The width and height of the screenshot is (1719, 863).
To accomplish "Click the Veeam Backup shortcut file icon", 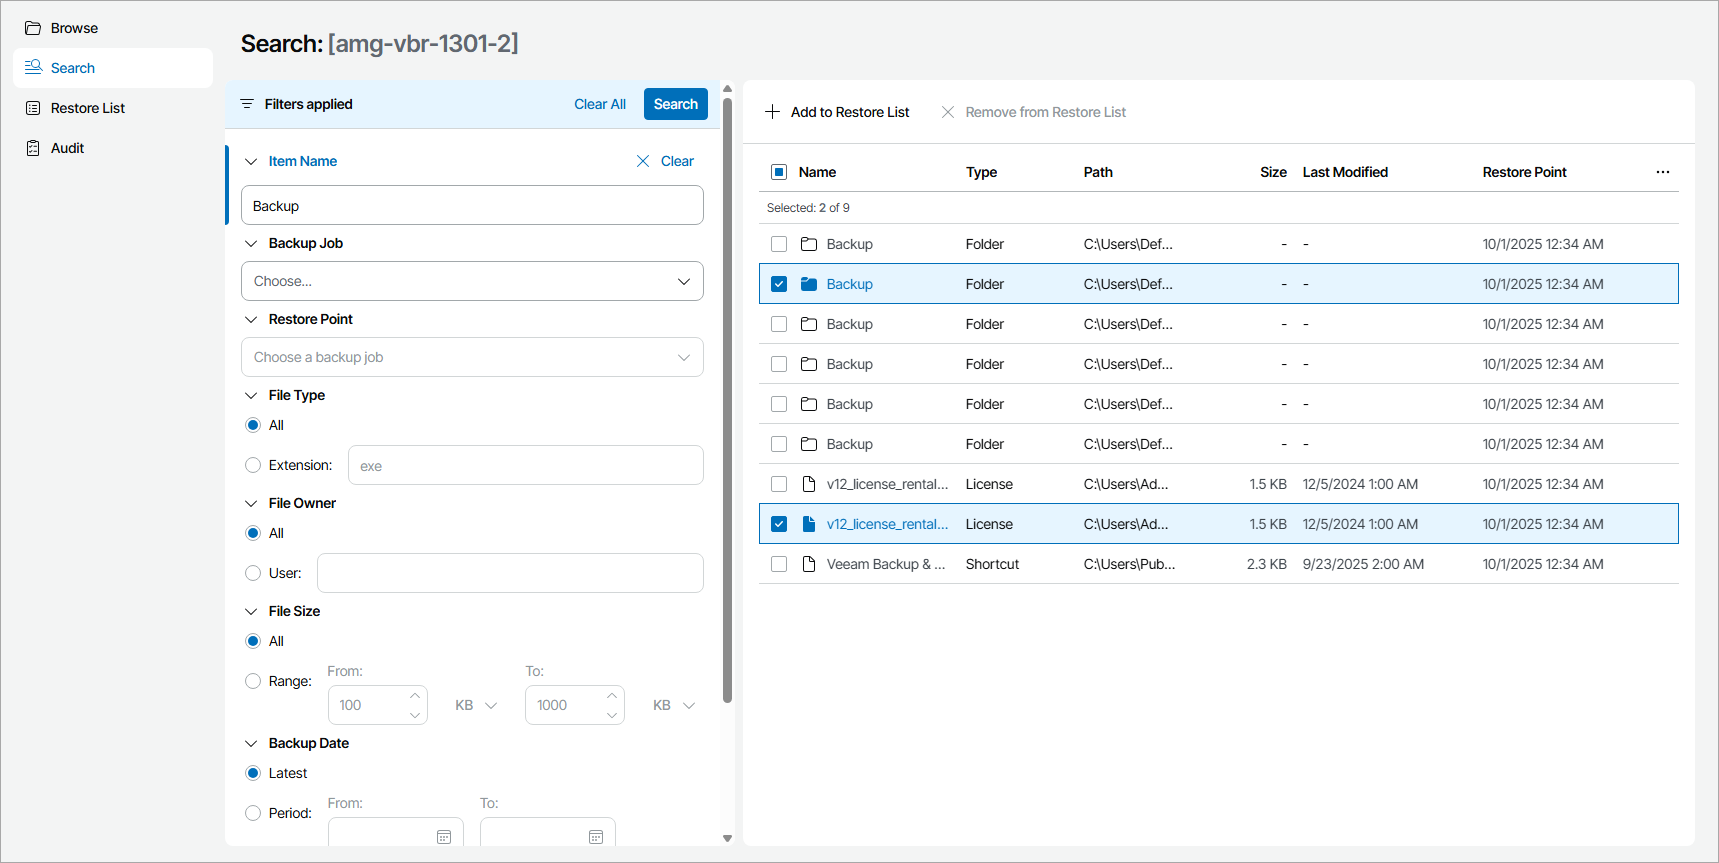I will [809, 564].
